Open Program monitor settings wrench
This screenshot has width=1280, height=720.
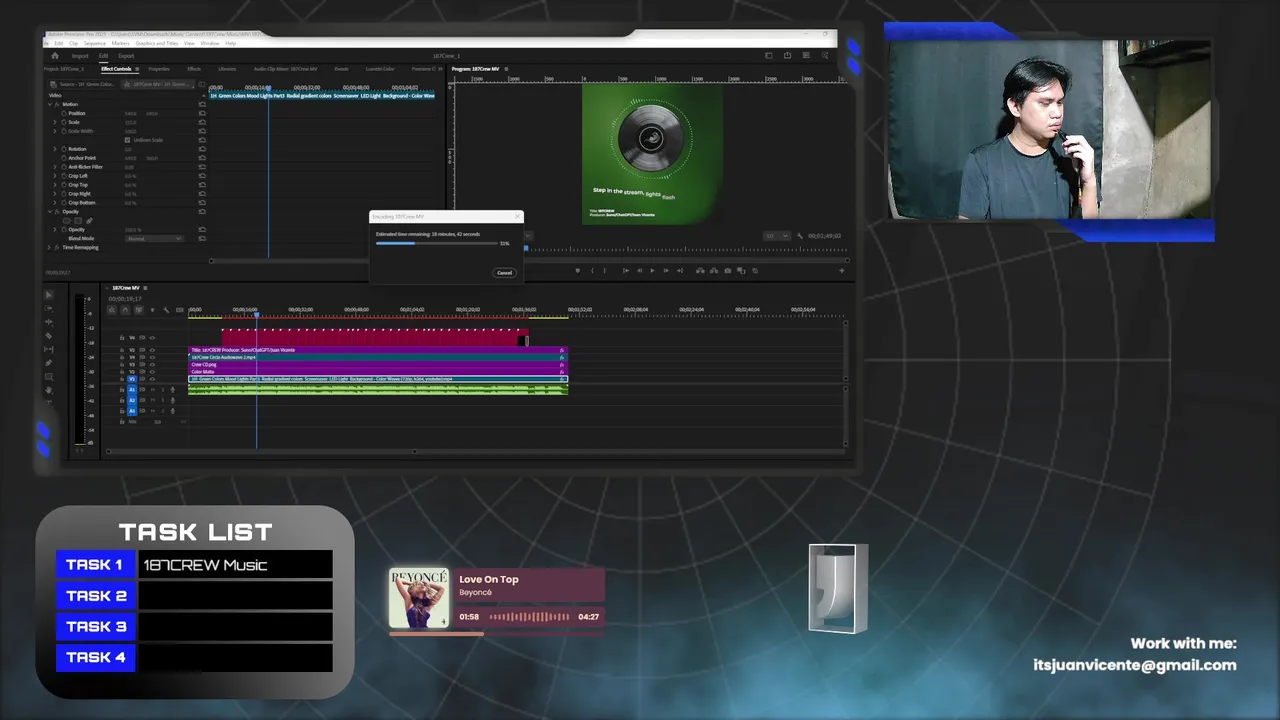(799, 236)
